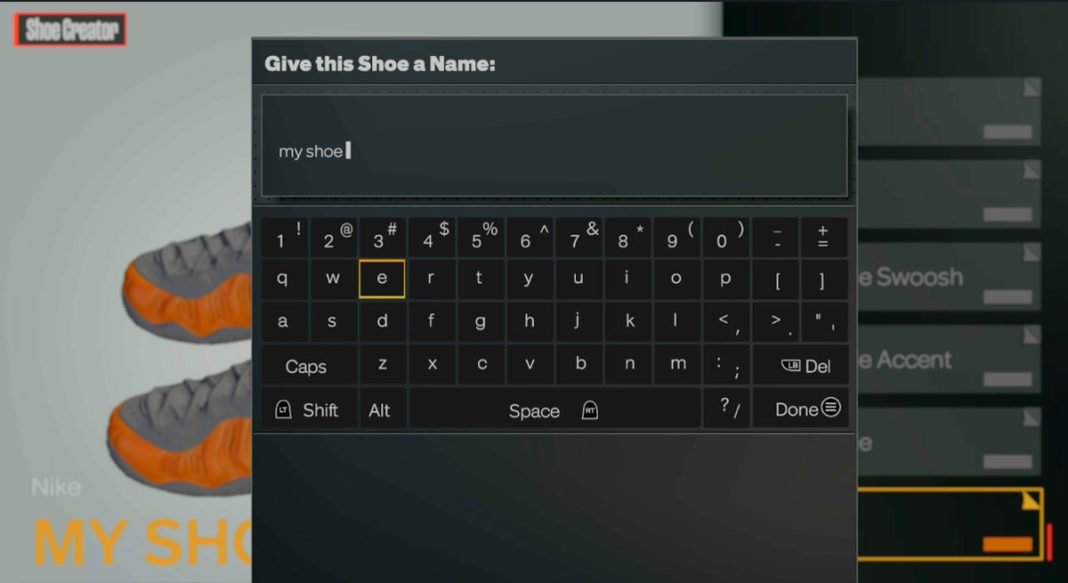This screenshot has width=1068, height=583.
Task: Click corner triangle marker on Accent item
Action: tap(1031, 334)
